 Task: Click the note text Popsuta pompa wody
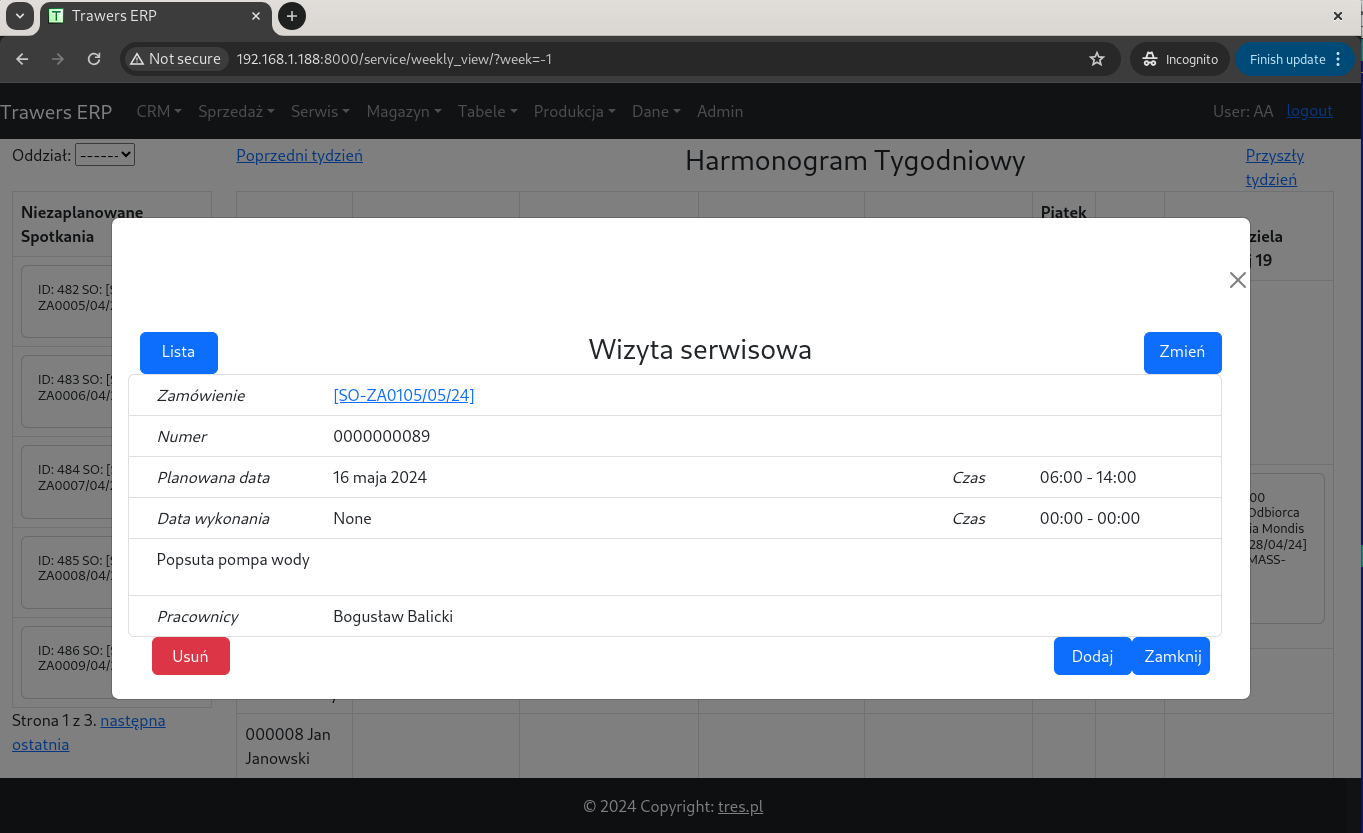(233, 559)
